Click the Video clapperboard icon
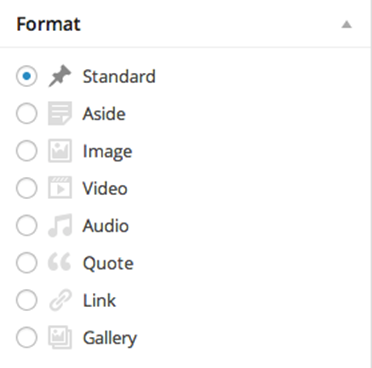This screenshot has width=372, height=368. pyautogui.click(x=60, y=188)
